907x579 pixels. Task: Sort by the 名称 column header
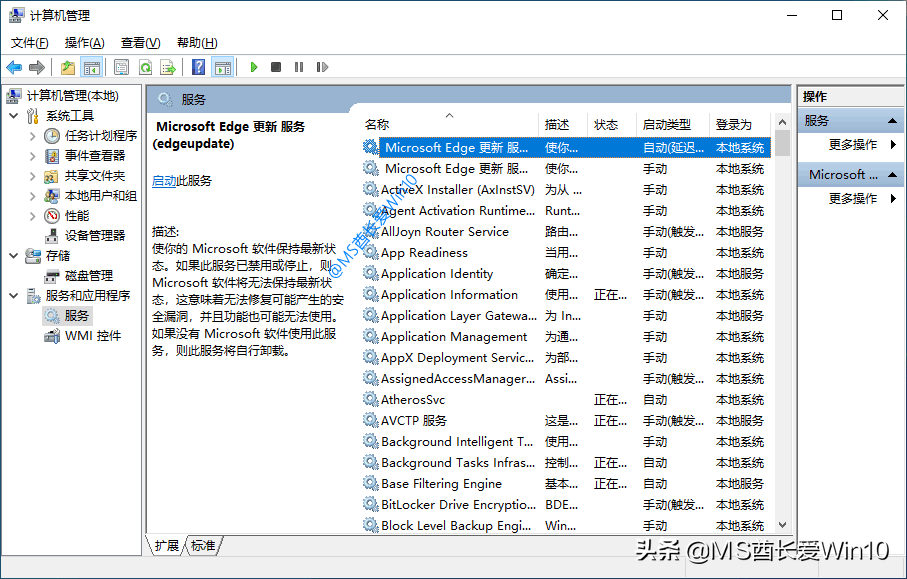[449, 124]
